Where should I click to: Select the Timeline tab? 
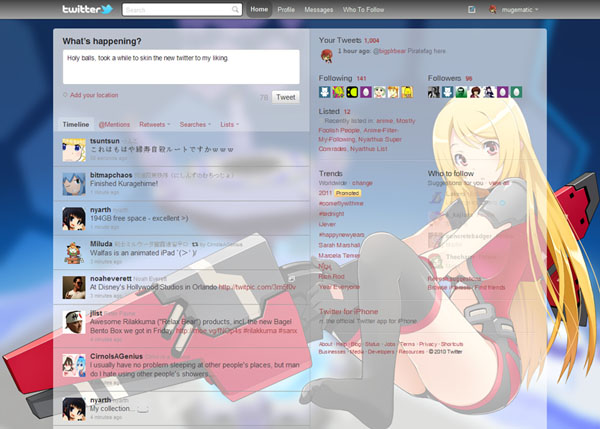click(x=76, y=124)
